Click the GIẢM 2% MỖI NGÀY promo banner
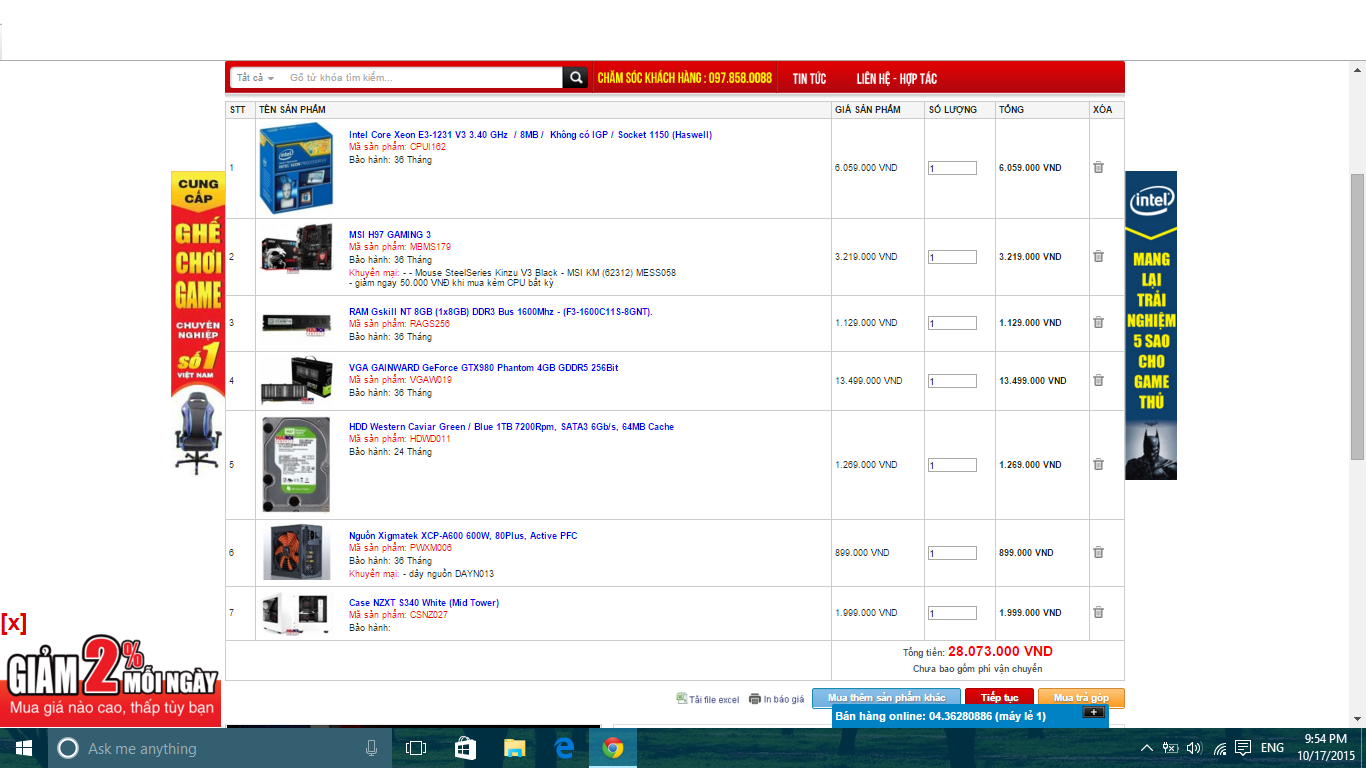This screenshot has height=768, width=1366. pyautogui.click(x=111, y=679)
